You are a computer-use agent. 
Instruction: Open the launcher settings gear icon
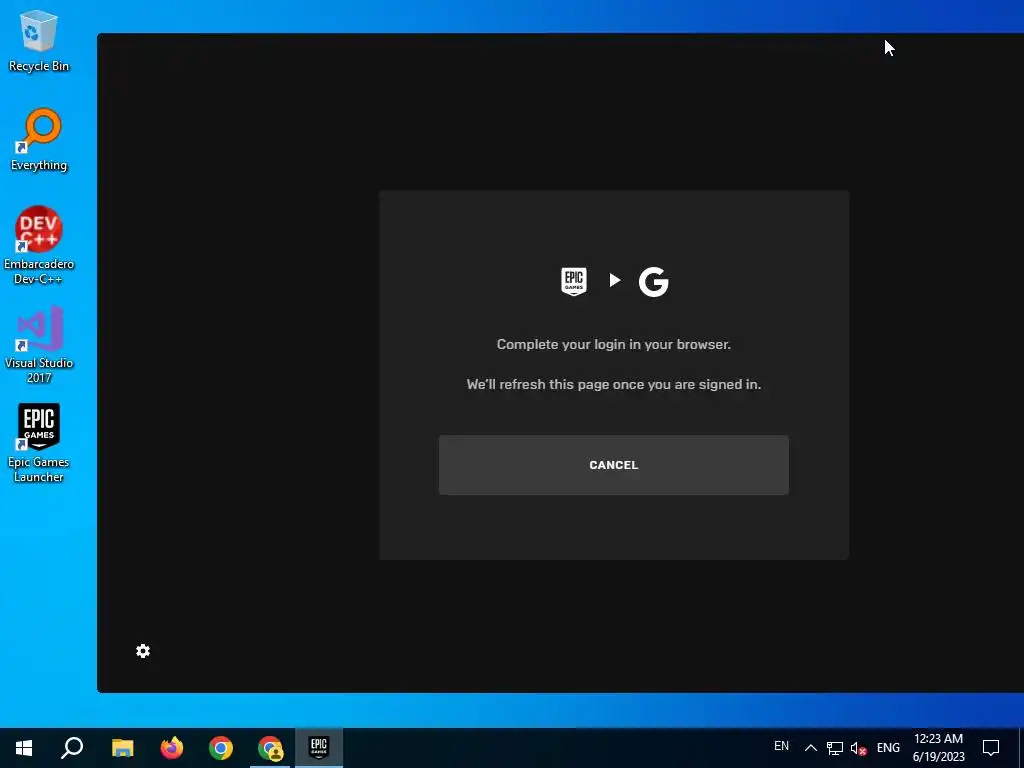[143, 651]
